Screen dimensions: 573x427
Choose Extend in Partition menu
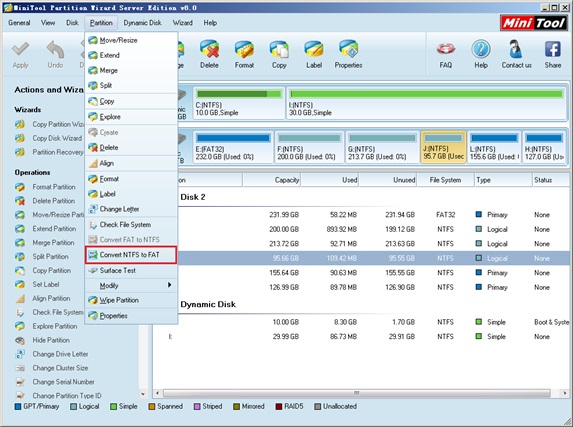point(131,56)
